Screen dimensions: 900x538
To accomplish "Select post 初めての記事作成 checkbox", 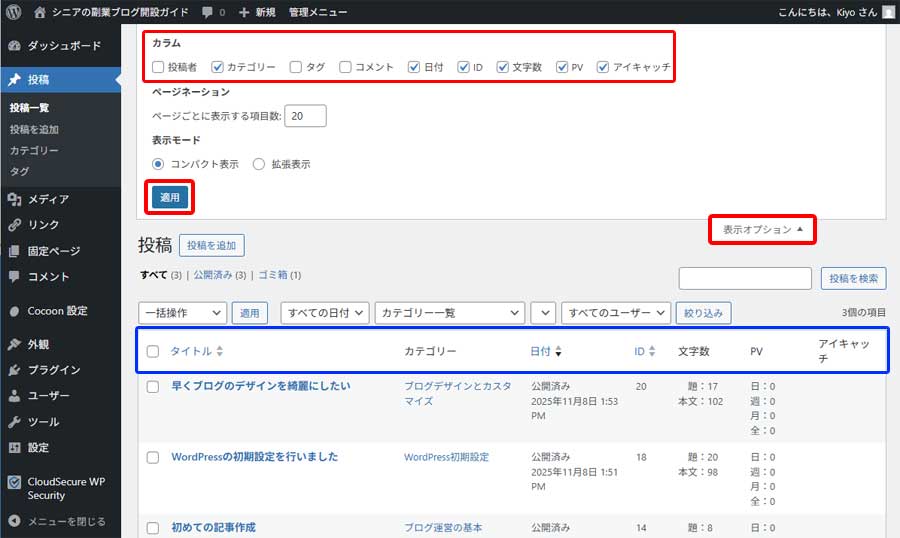I will point(153,528).
